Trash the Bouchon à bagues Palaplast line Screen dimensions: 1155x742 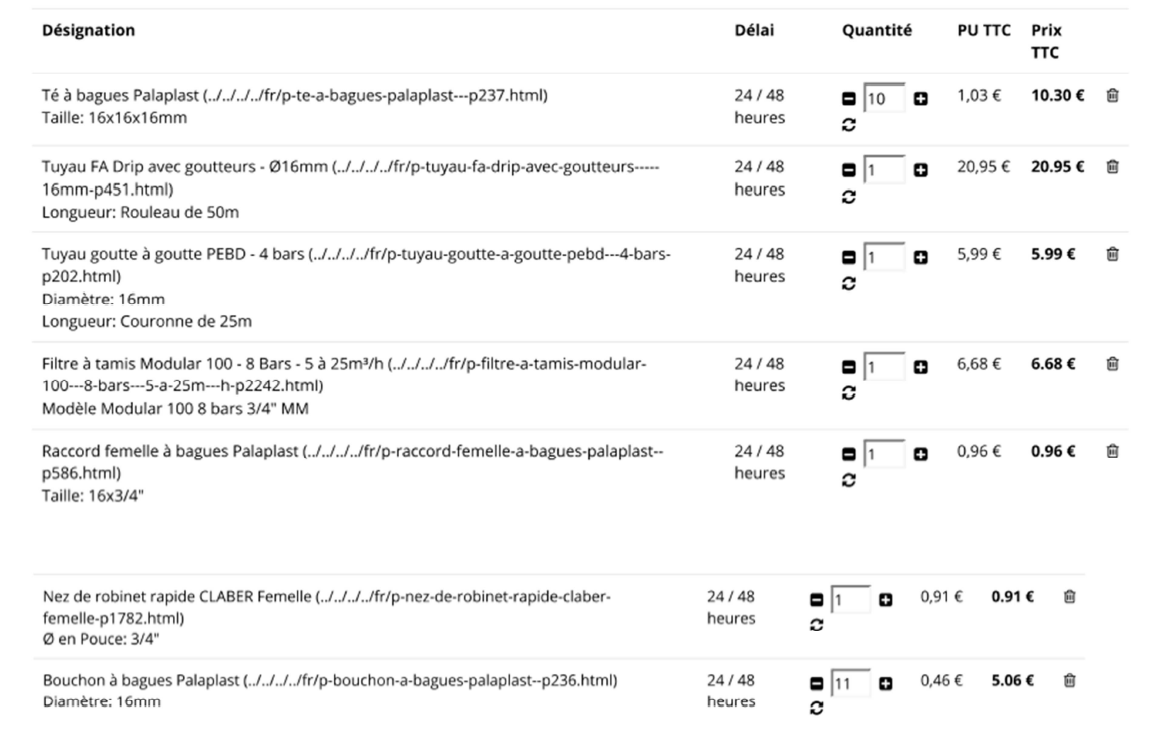pos(1069,681)
